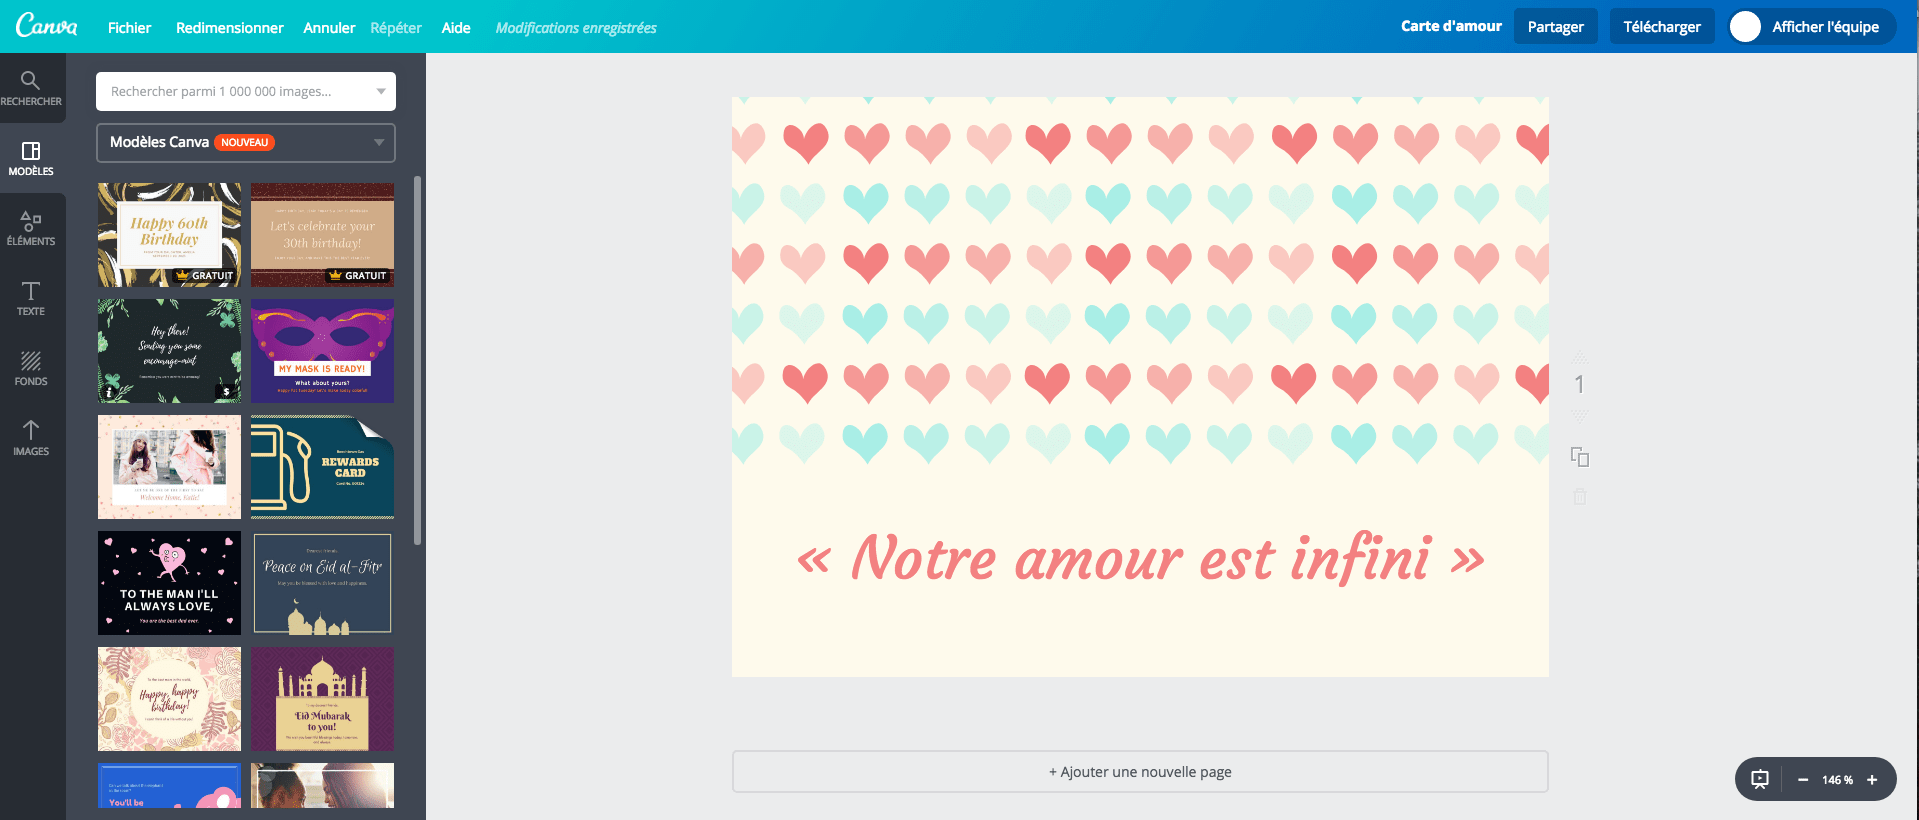Viewport: 1919px width, 820px height.
Task: Select the Hey there encouragement template
Action: (170, 351)
